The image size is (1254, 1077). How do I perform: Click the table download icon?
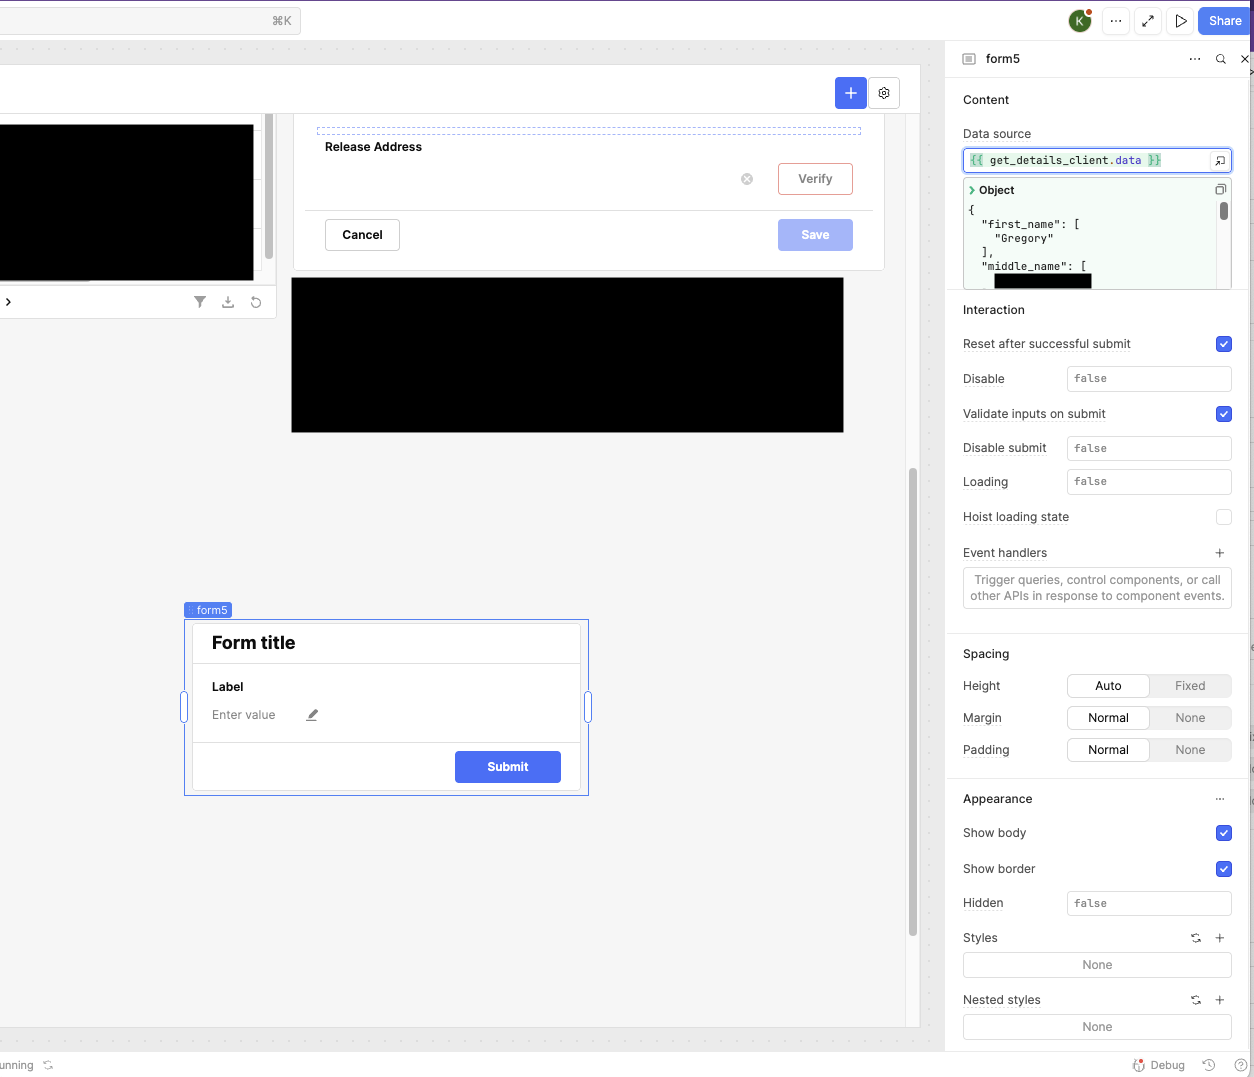tap(228, 302)
